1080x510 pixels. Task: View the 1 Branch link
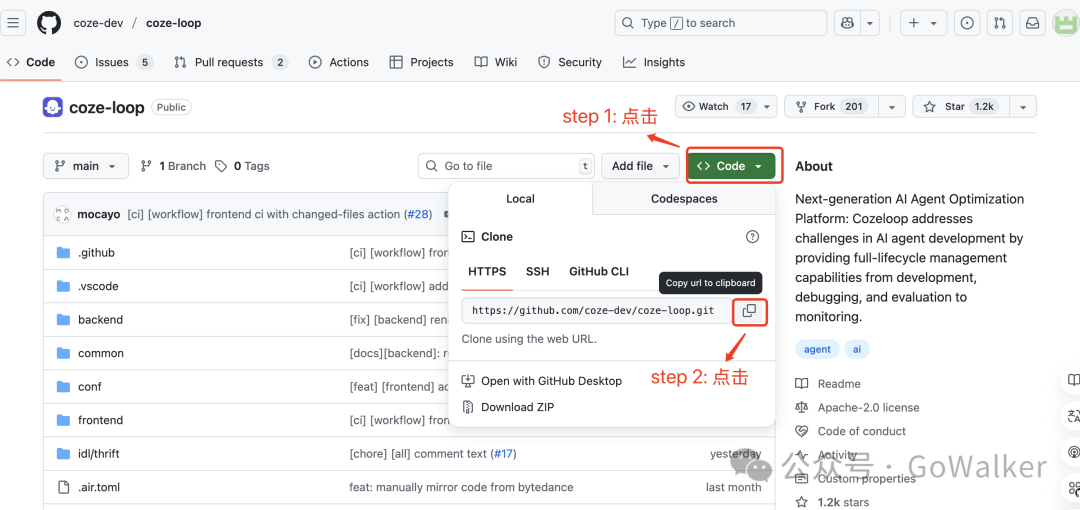coord(173,166)
